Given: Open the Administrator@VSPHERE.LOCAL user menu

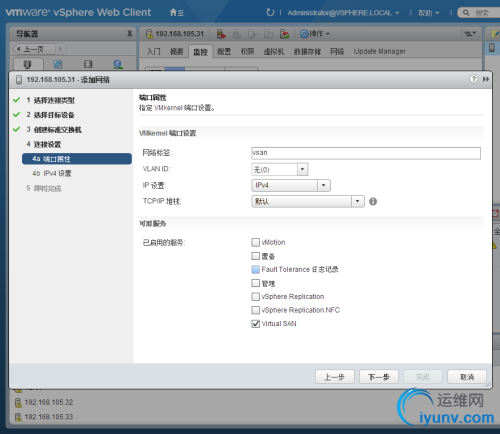Looking at the screenshot, I should 343,13.
